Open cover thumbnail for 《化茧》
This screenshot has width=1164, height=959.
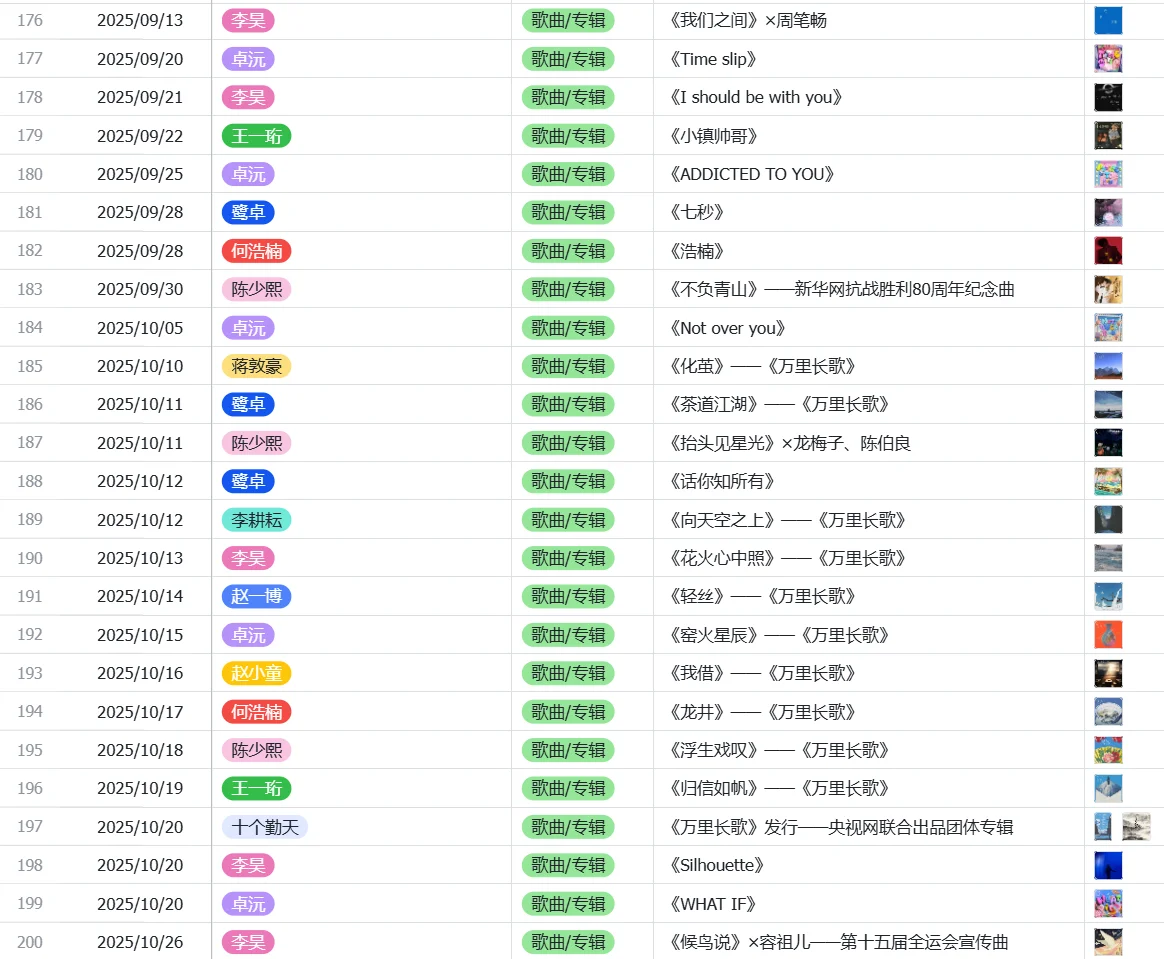click(x=1108, y=366)
